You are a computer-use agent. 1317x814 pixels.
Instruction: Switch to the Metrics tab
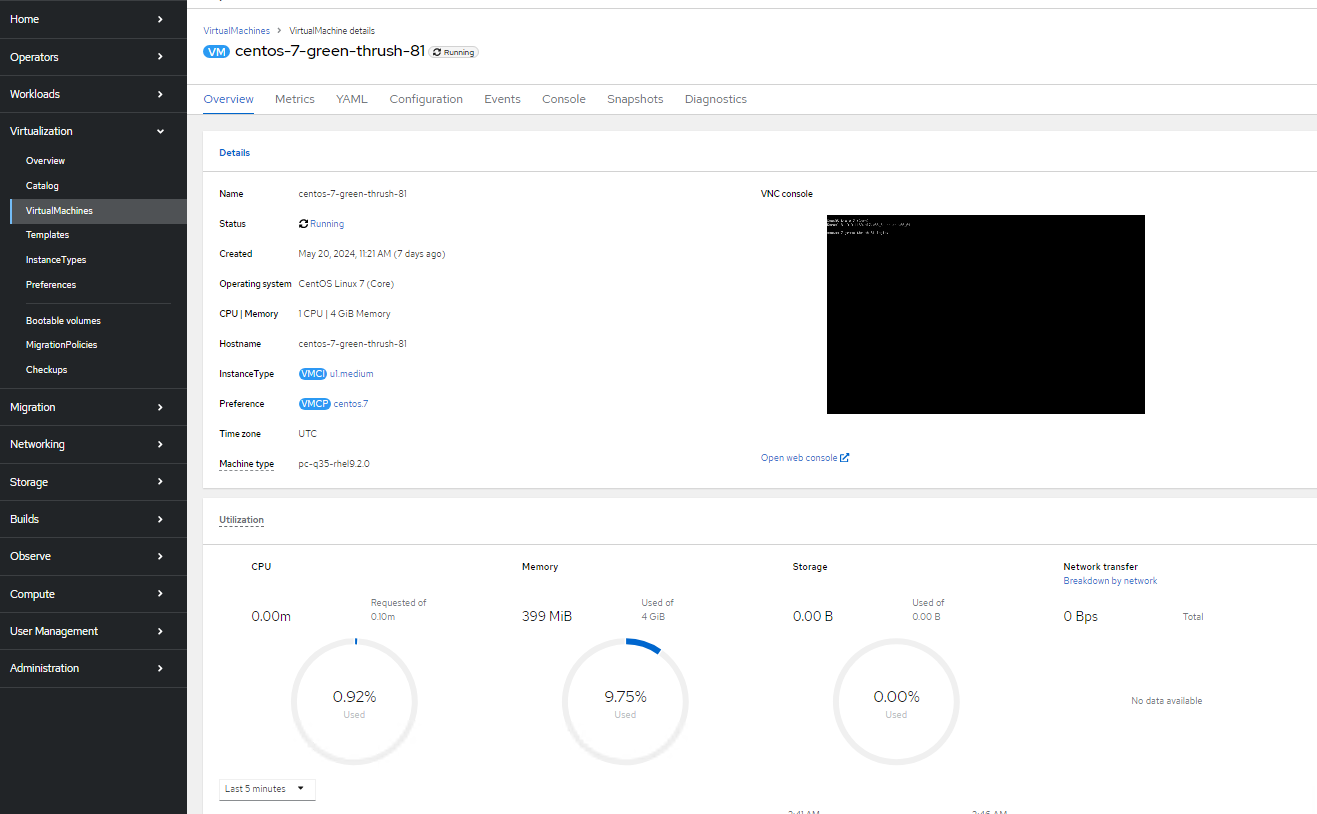click(295, 99)
